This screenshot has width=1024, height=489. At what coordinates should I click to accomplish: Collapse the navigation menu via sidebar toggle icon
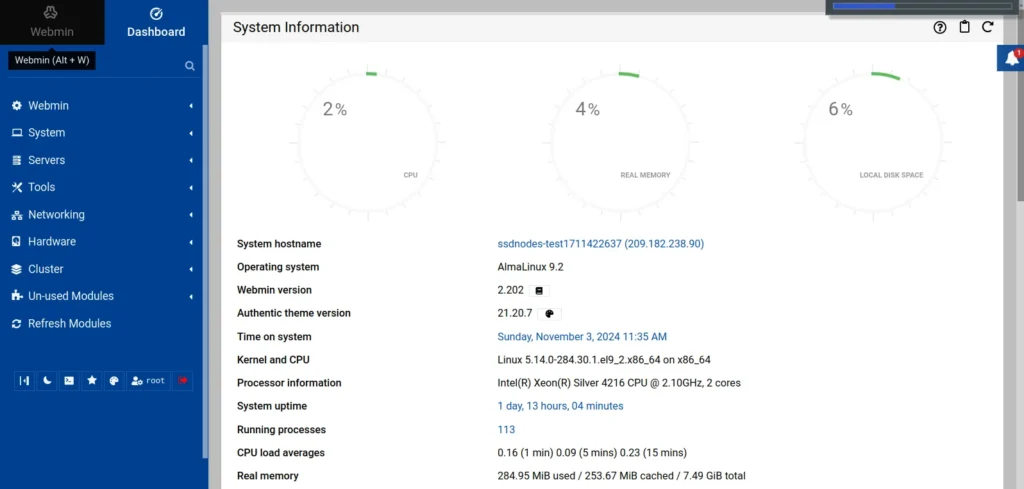point(24,381)
